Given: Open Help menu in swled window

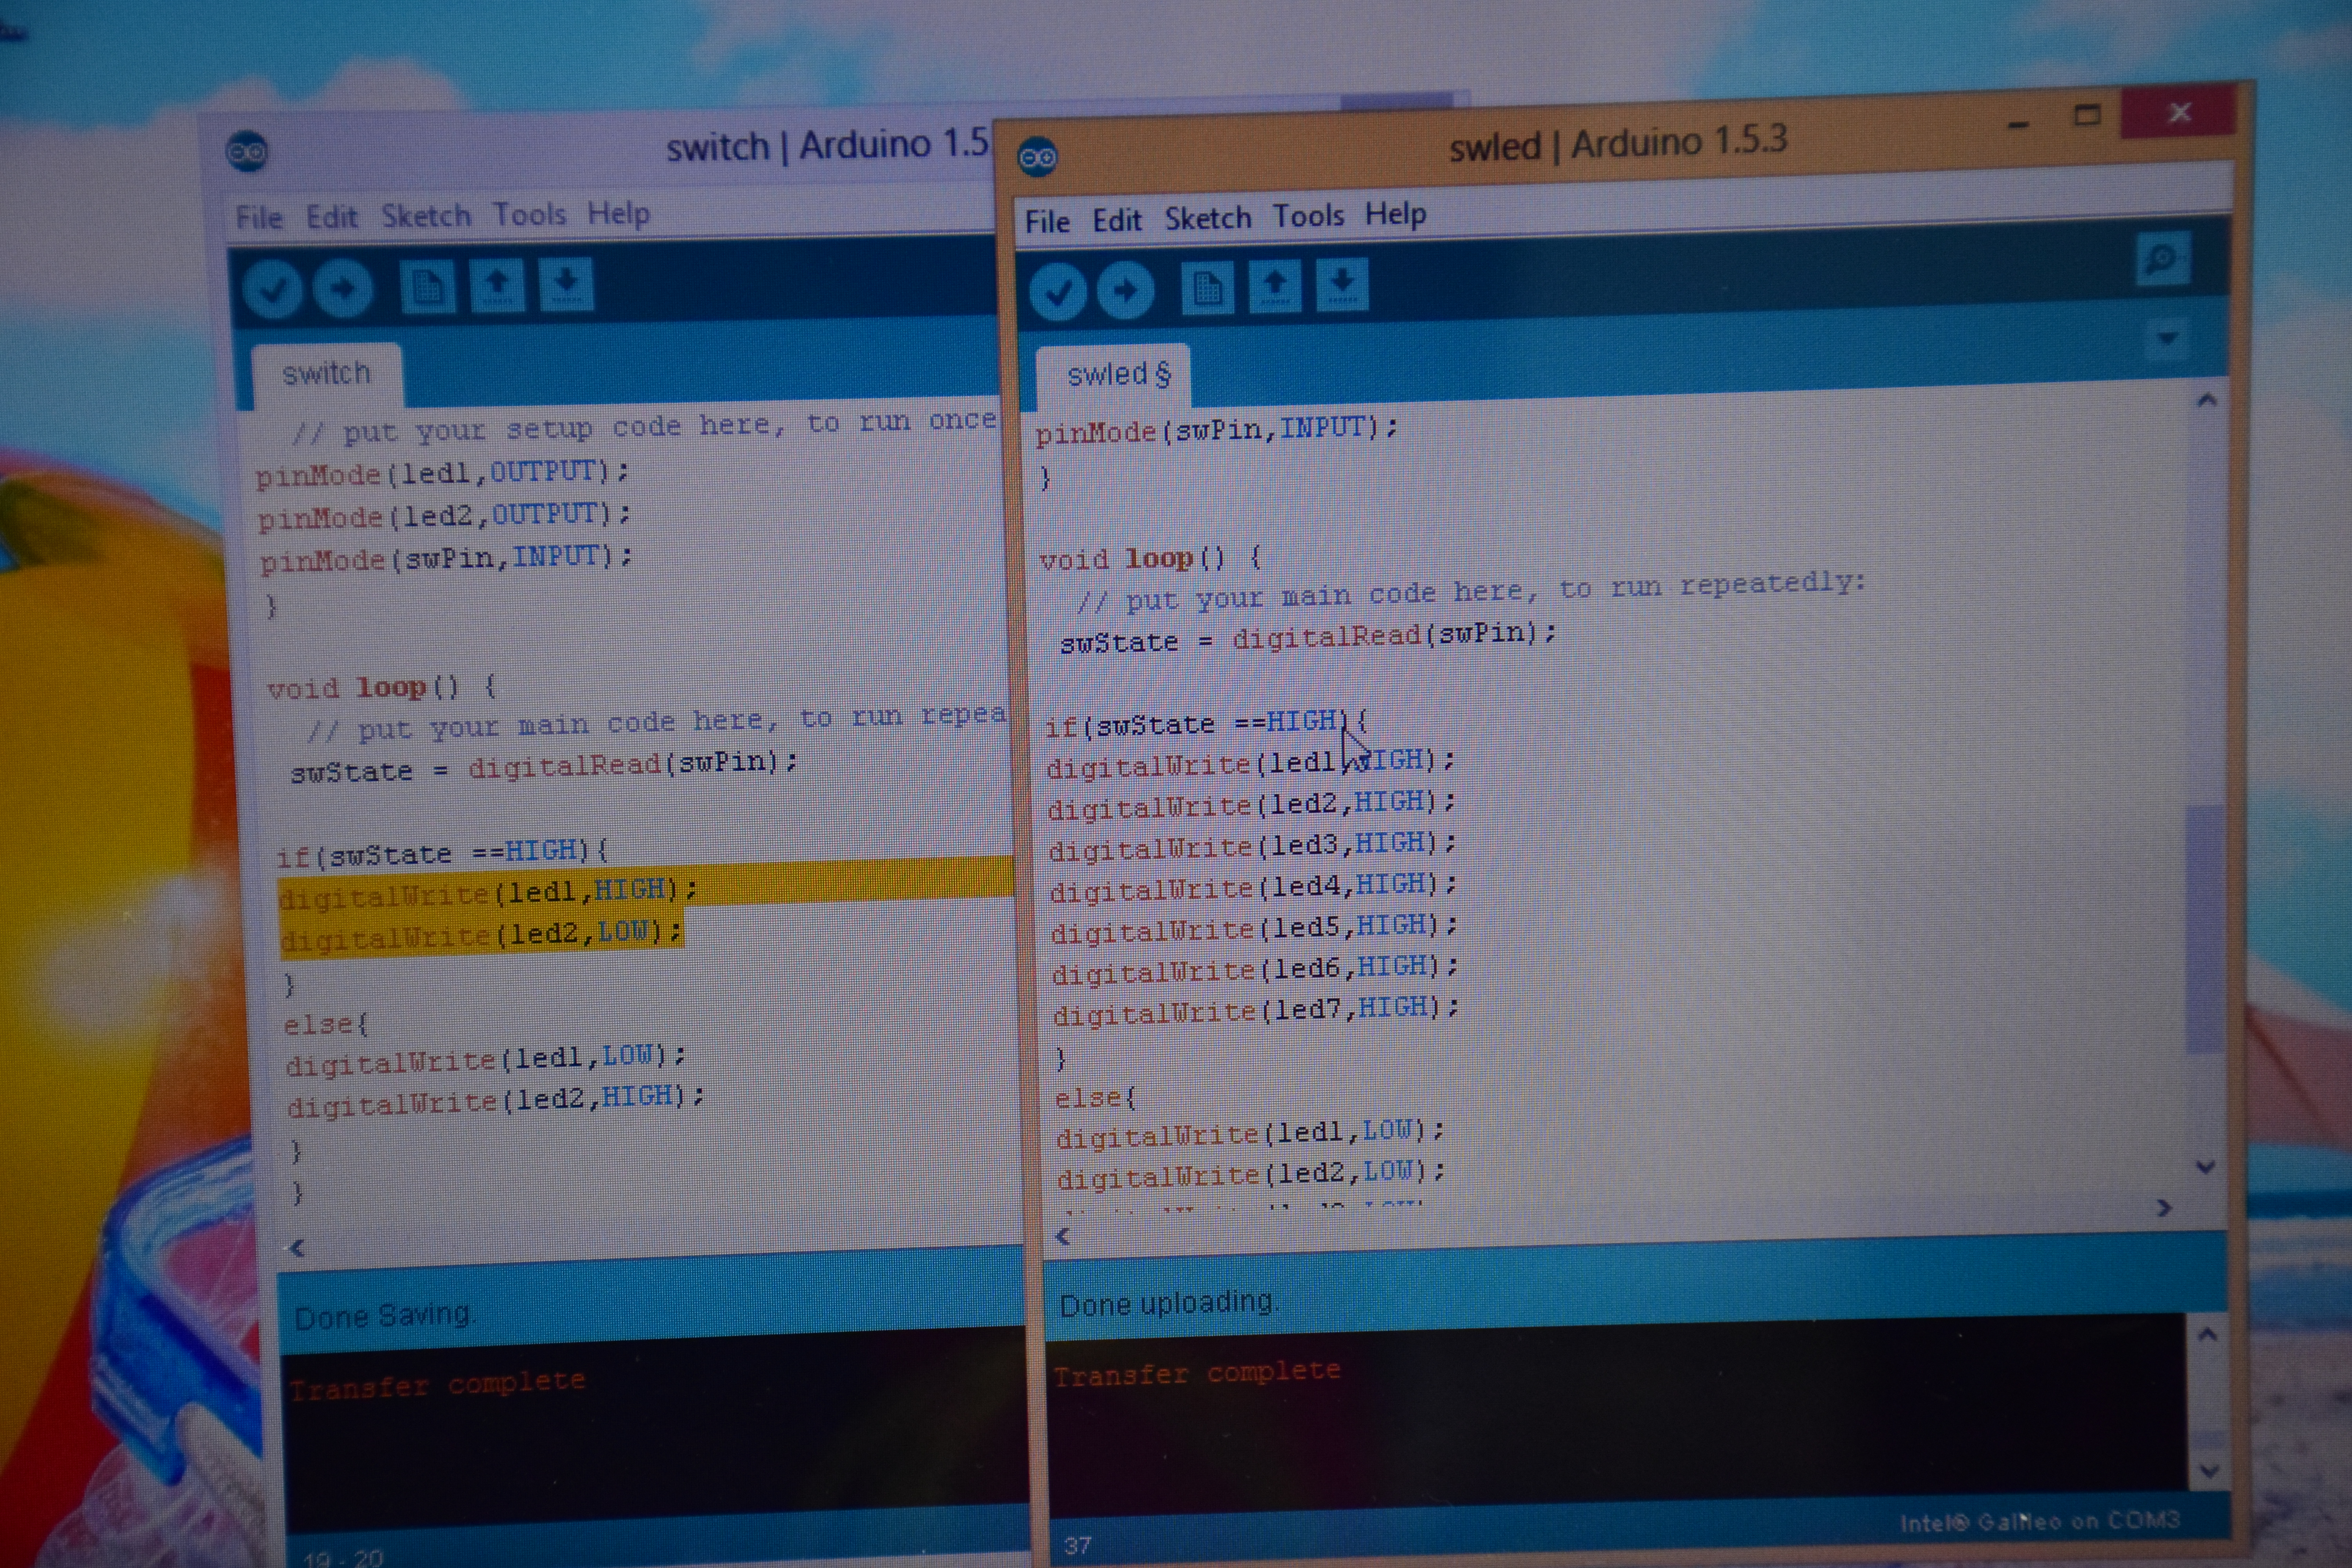Looking at the screenshot, I should pyautogui.click(x=1395, y=214).
